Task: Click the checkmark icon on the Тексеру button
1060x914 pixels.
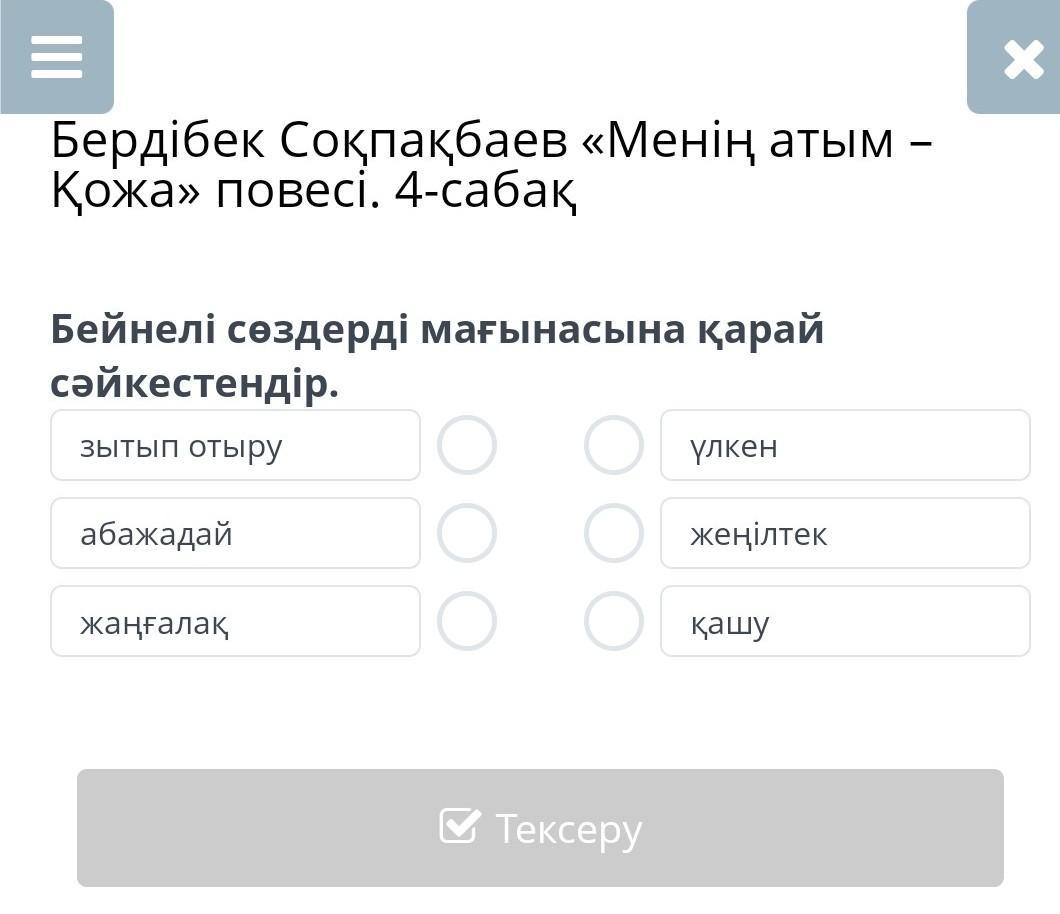Action: tap(459, 826)
